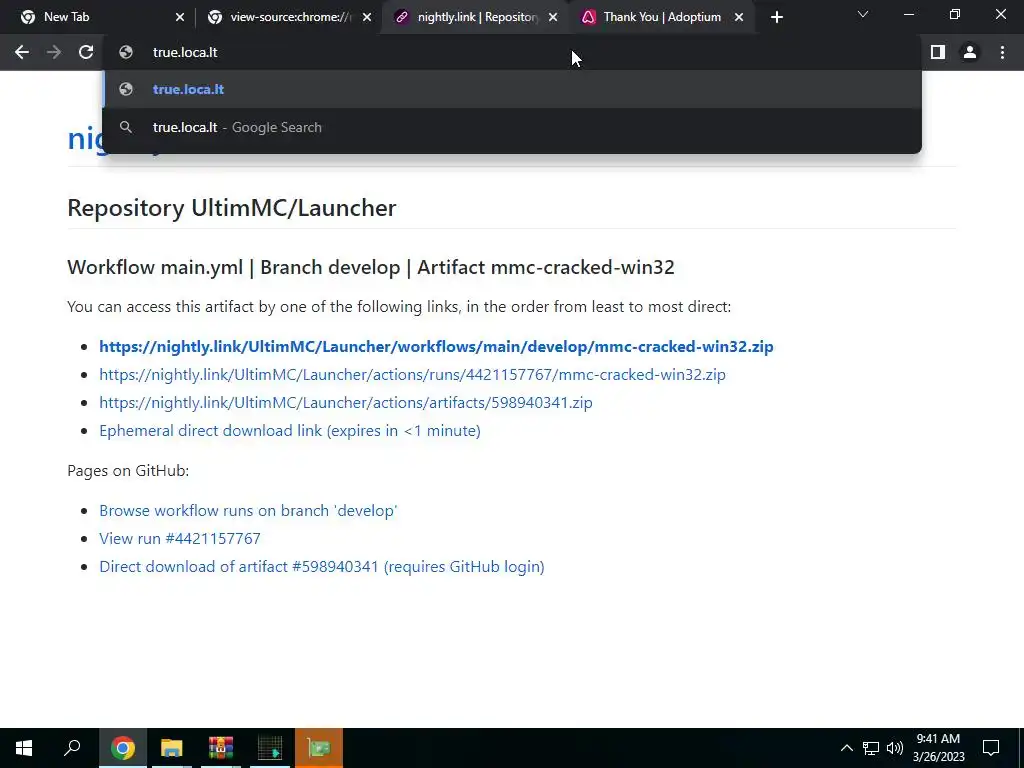Open the taskbar search icon
Viewport: 1024px width, 768px height.
pos(72,748)
